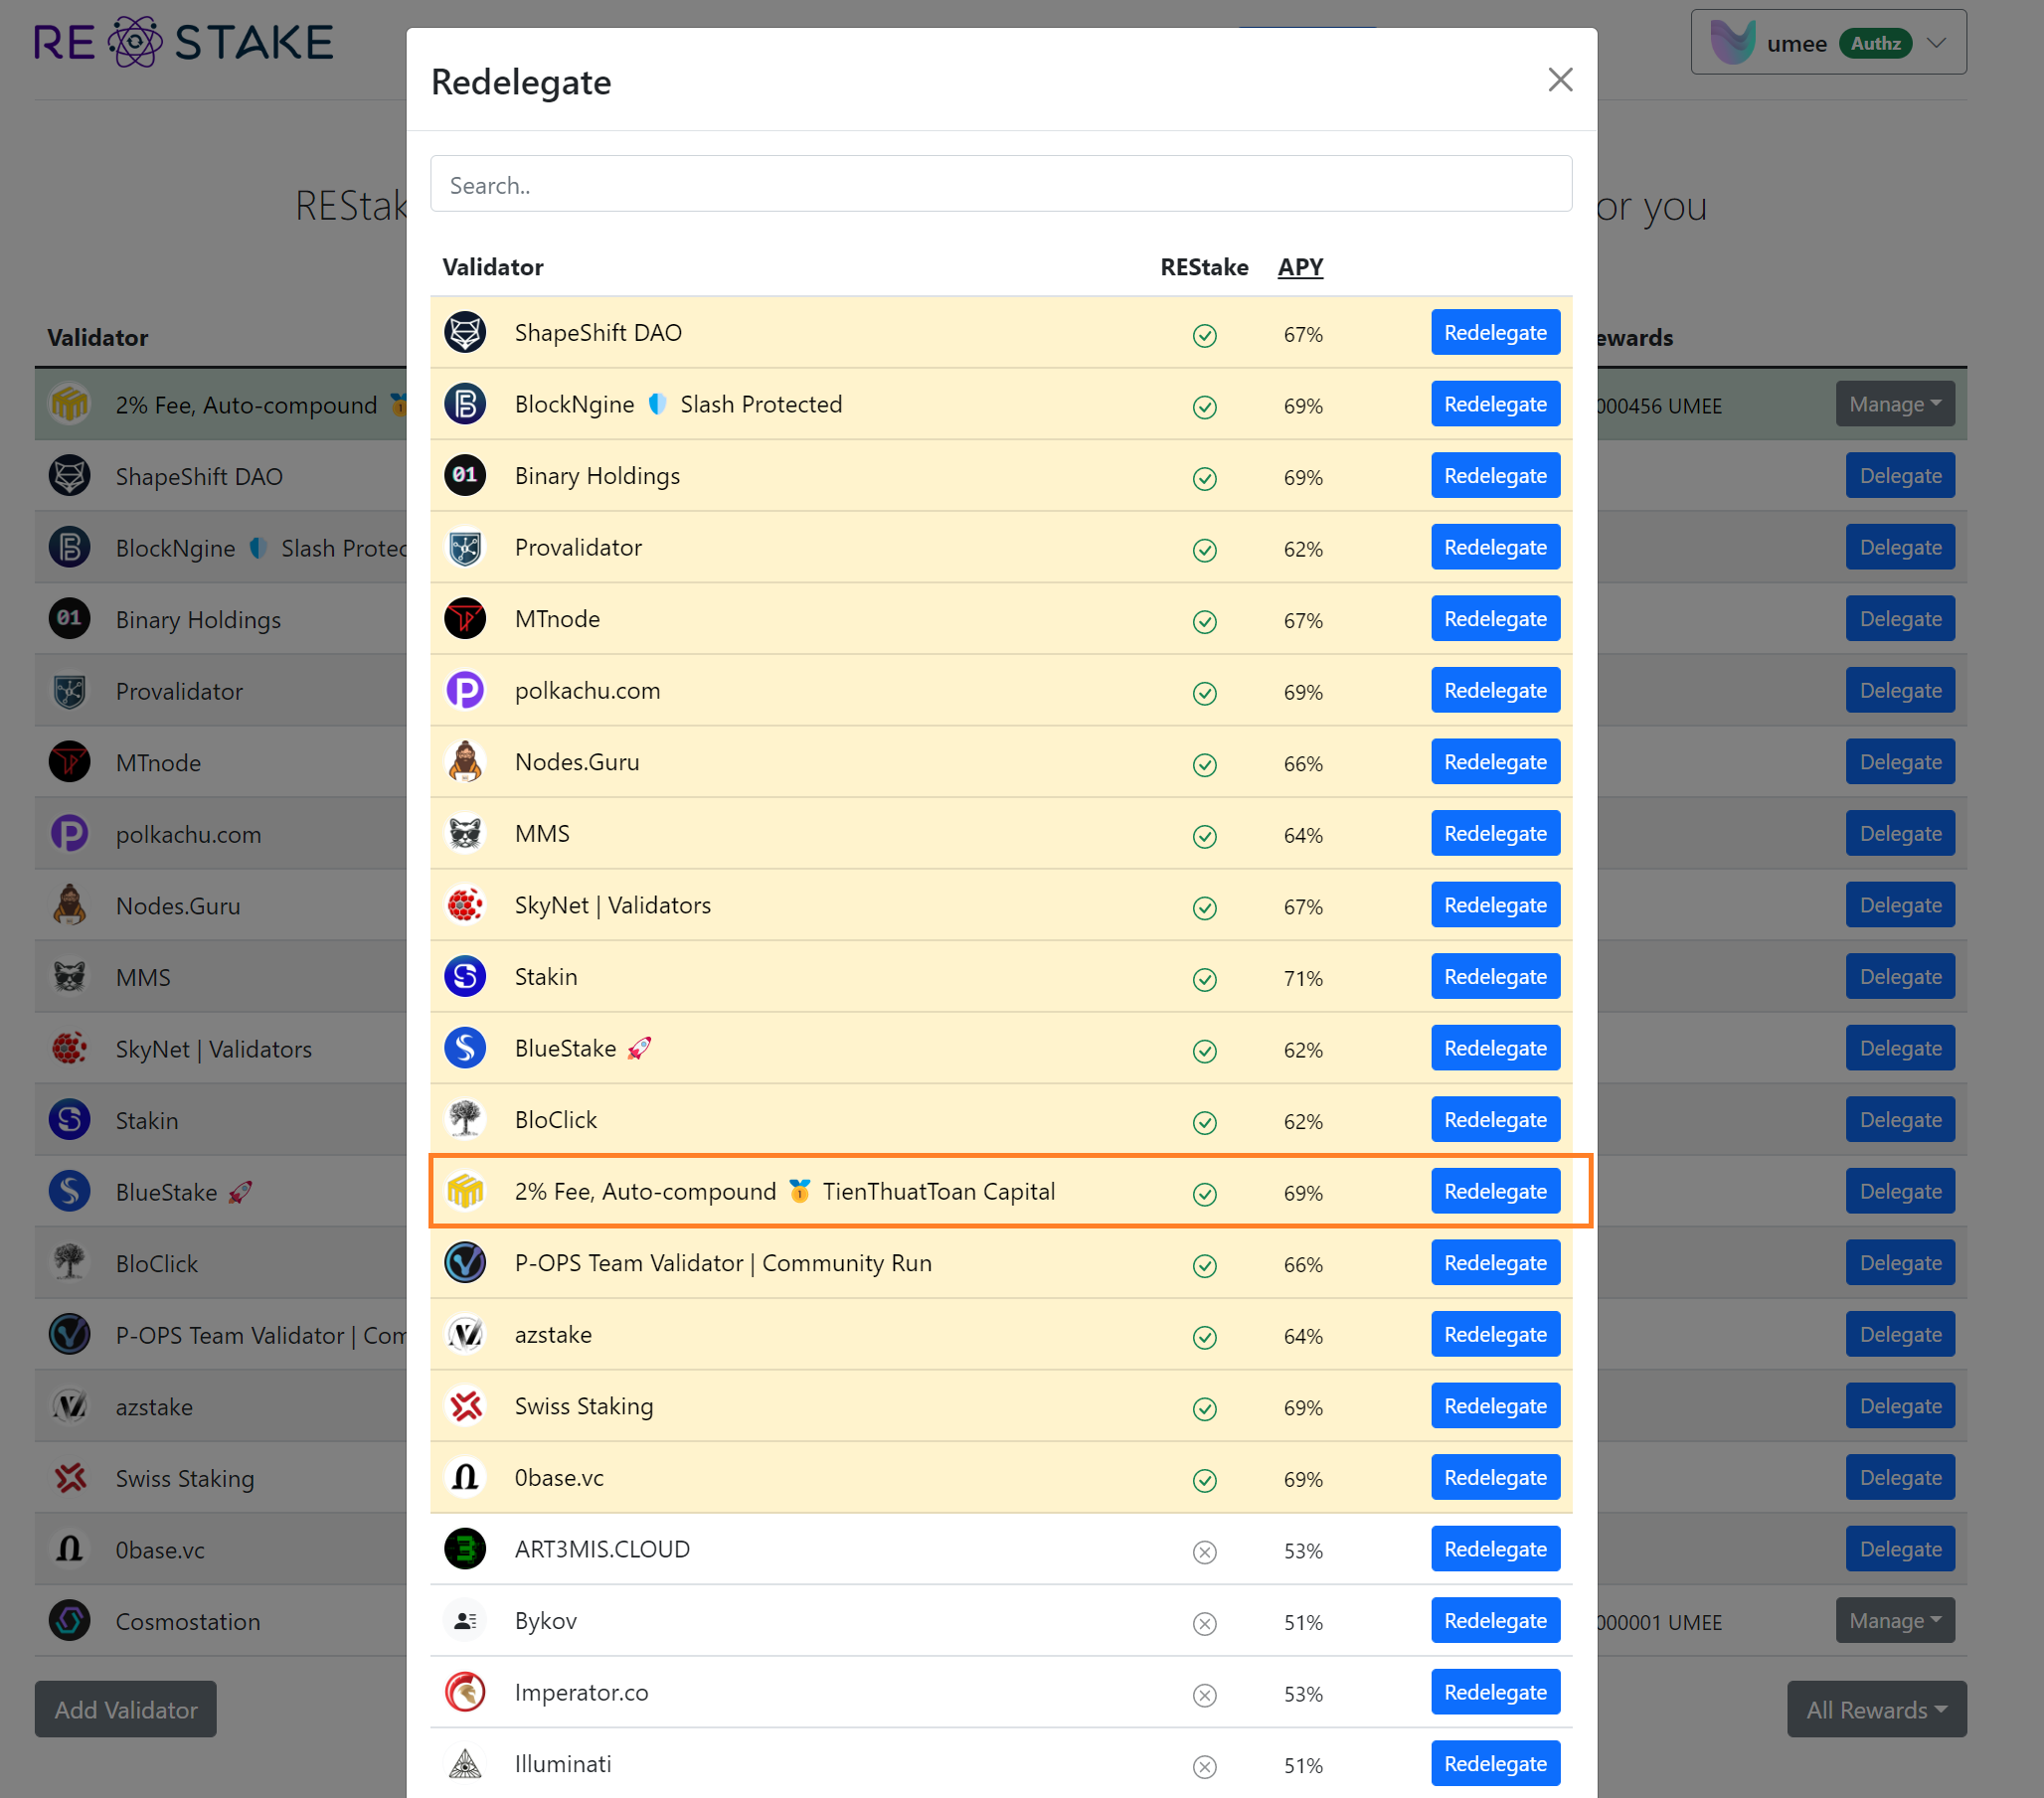Click the Illuminati pyramid logo
2044x1798 pixels.
pos(465,1764)
